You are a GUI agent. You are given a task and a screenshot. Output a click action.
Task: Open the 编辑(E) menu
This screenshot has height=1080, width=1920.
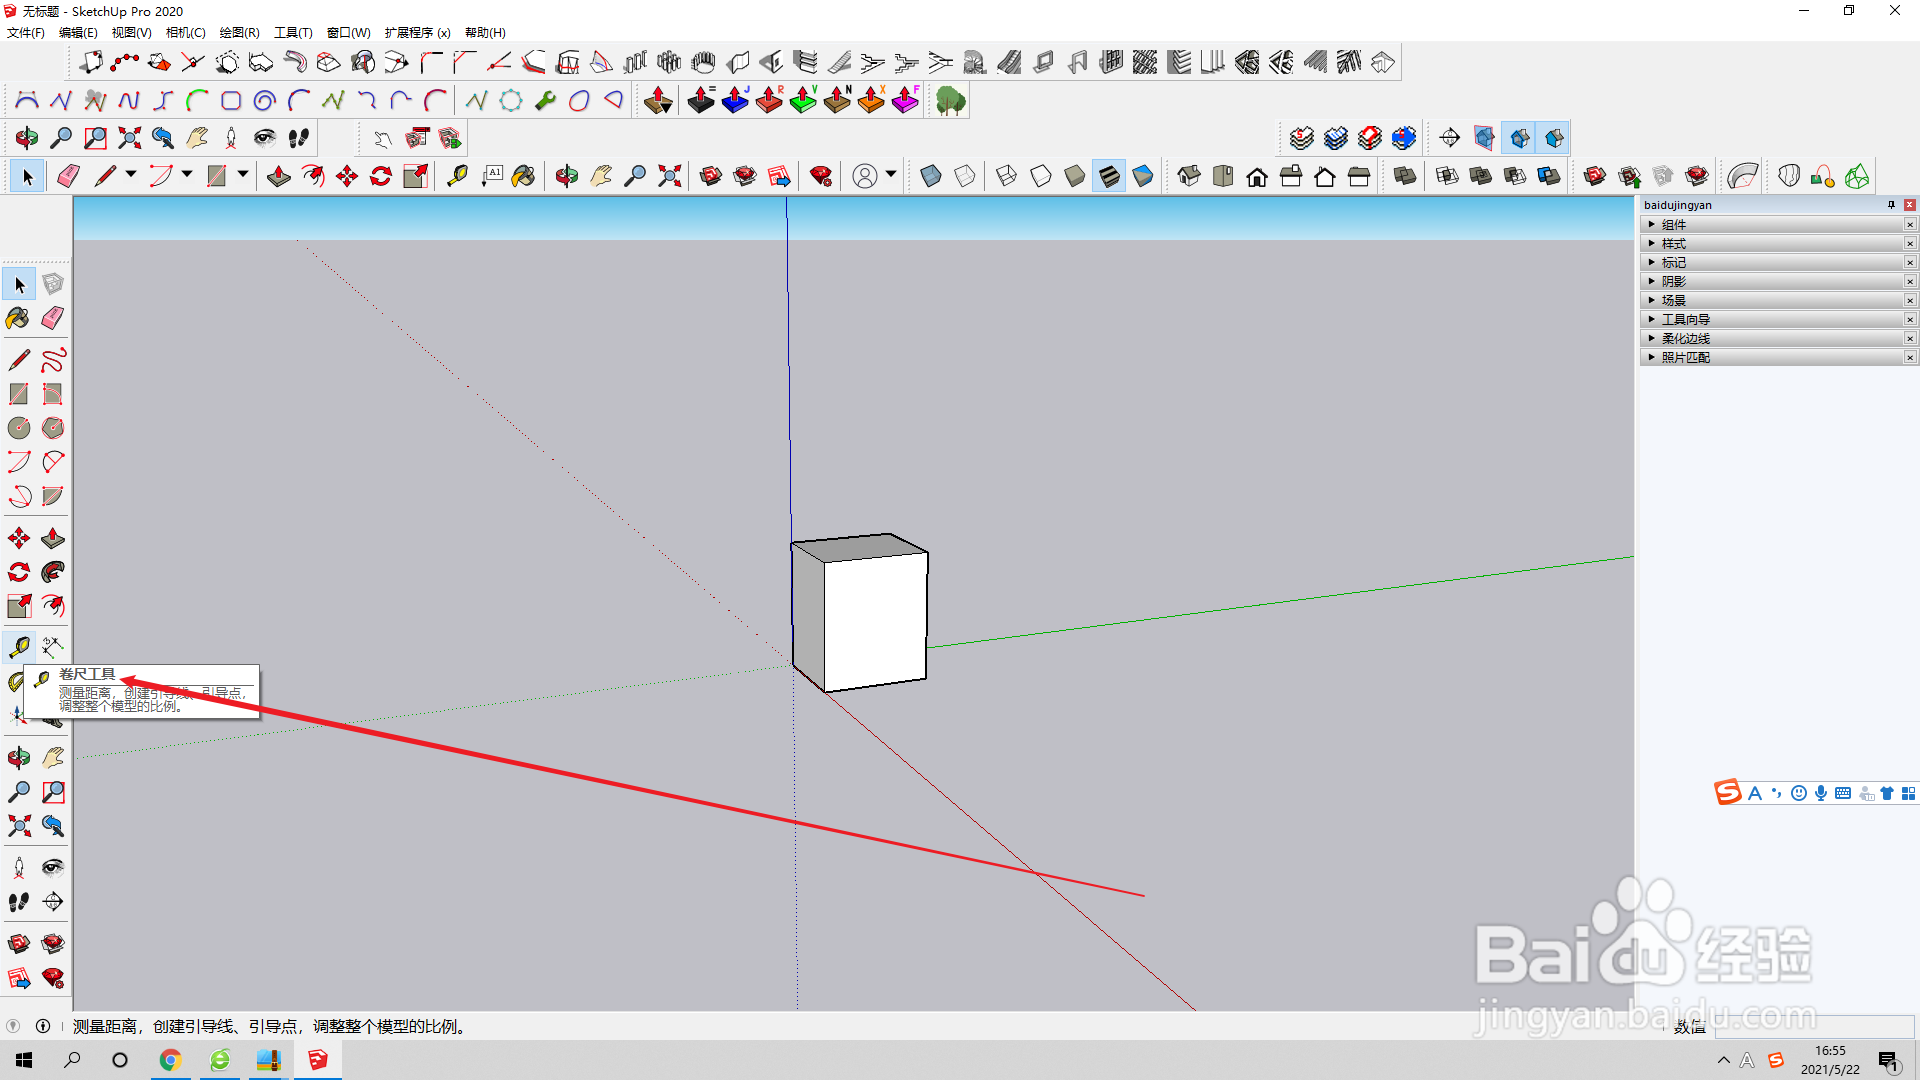78,33
